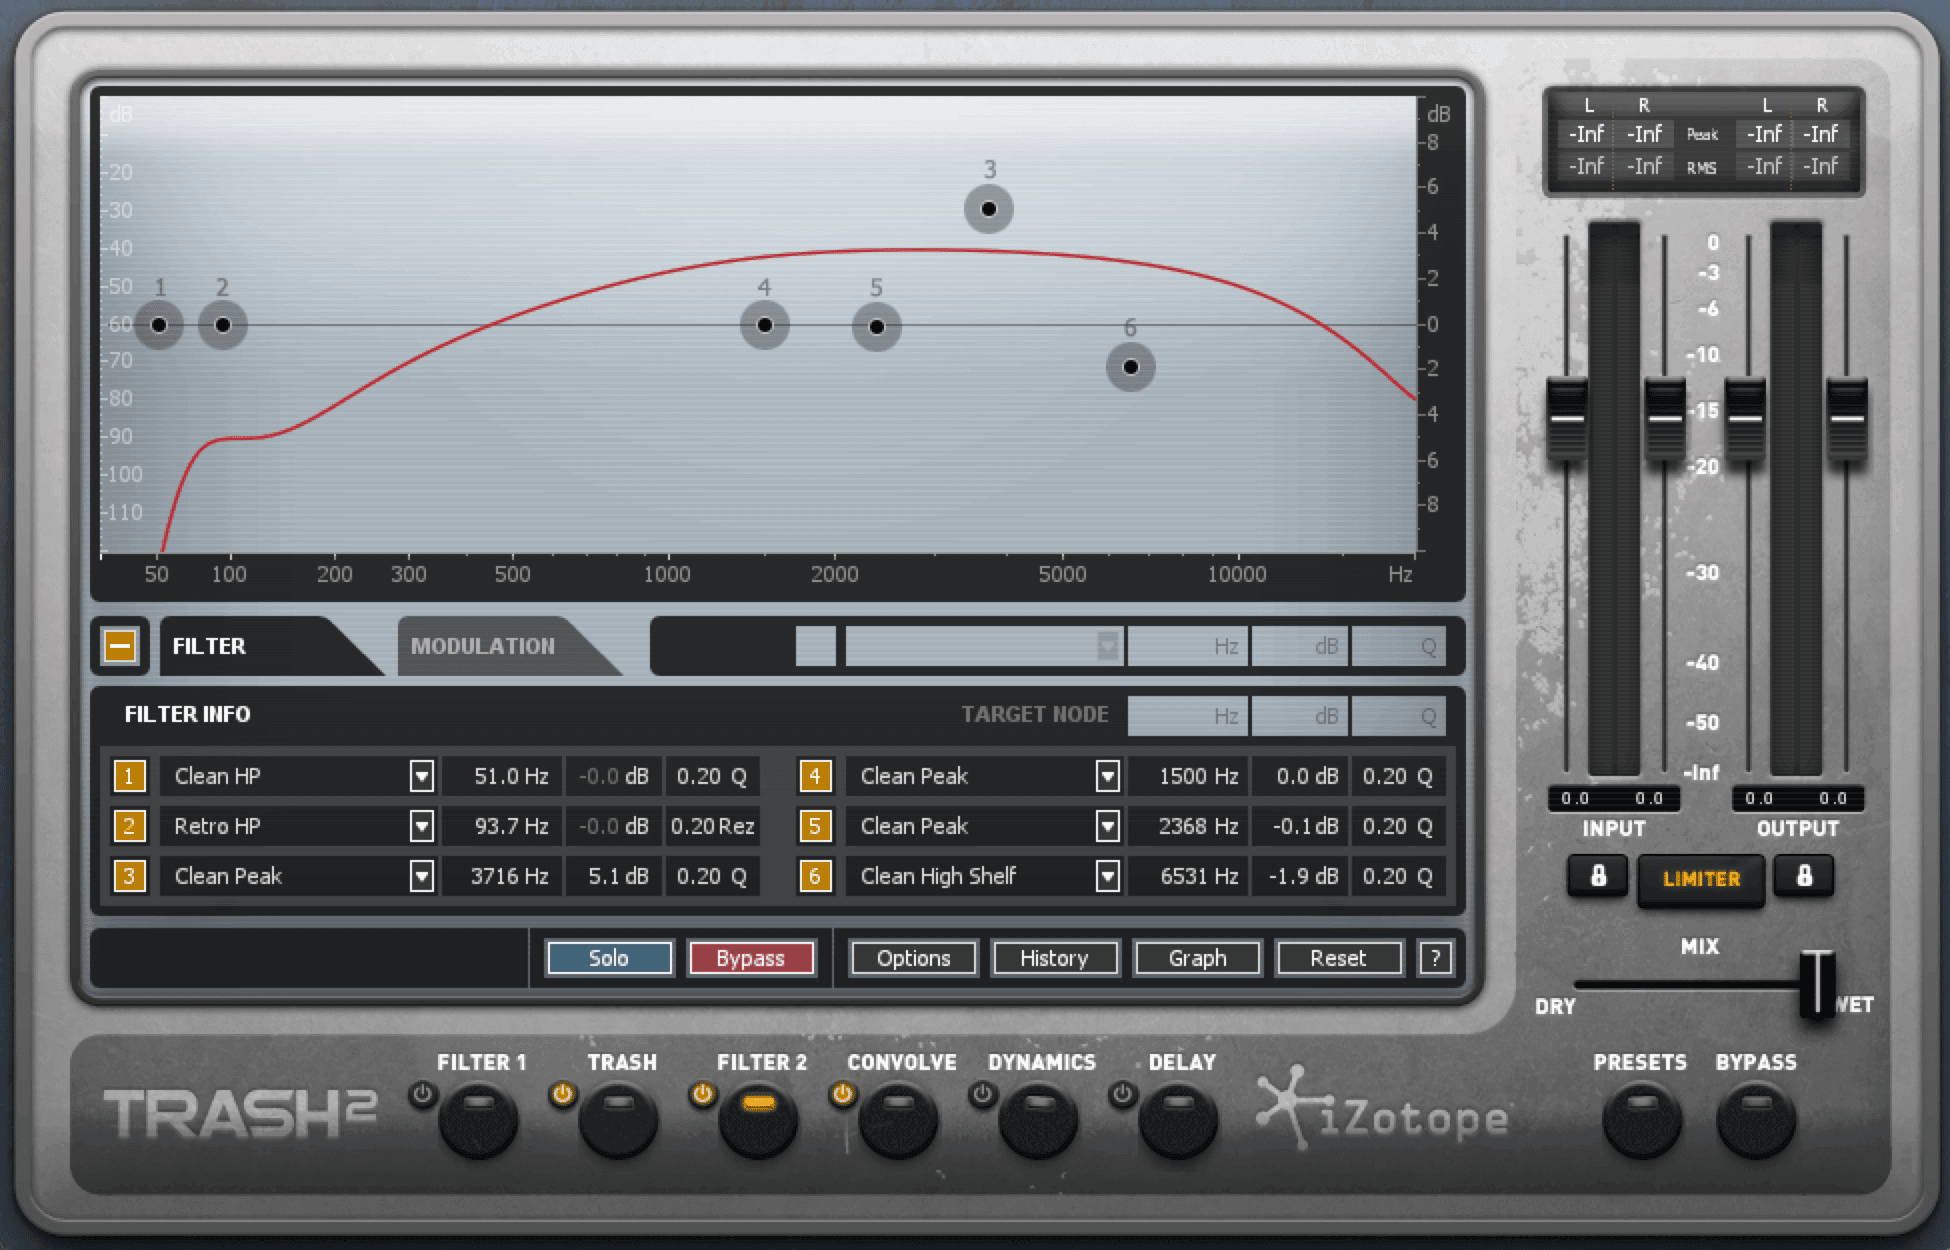Screen dimensions: 1950x1250
Task: Toggle Filter 2 module power
Action: point(703,1094)
